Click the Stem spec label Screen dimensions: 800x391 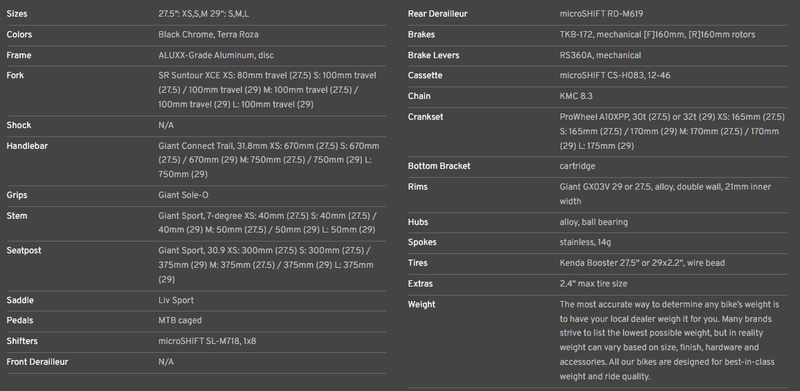point(16,216)
